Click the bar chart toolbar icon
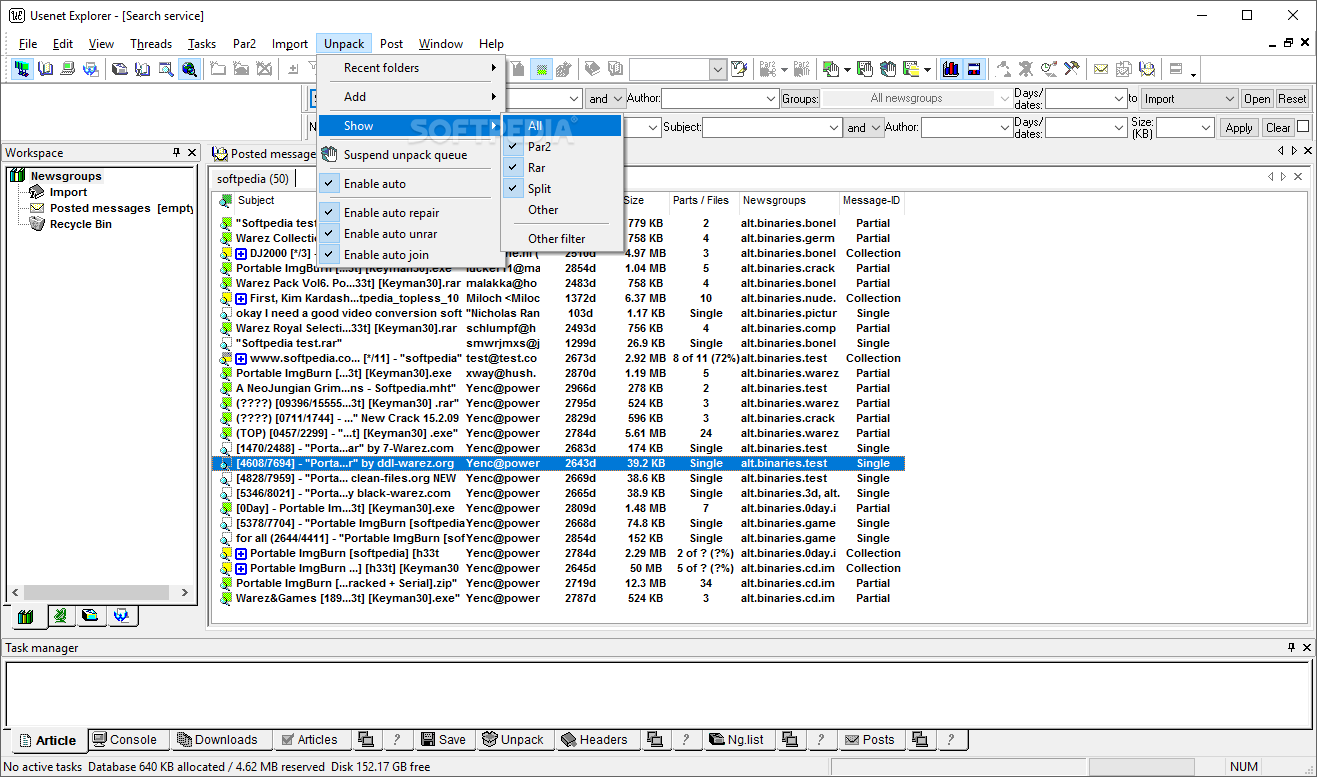This screenshot has height=777, width=1317. pyautogui.click(x=951, y=69)
